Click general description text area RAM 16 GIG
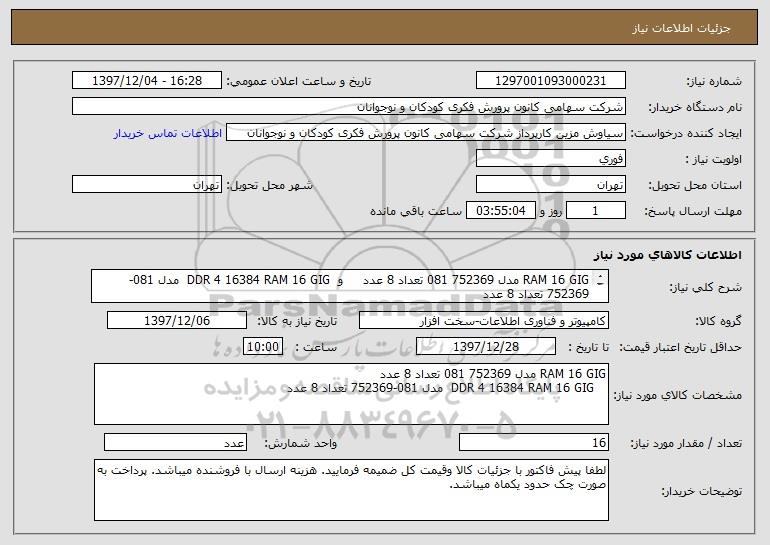 [350, 286]
